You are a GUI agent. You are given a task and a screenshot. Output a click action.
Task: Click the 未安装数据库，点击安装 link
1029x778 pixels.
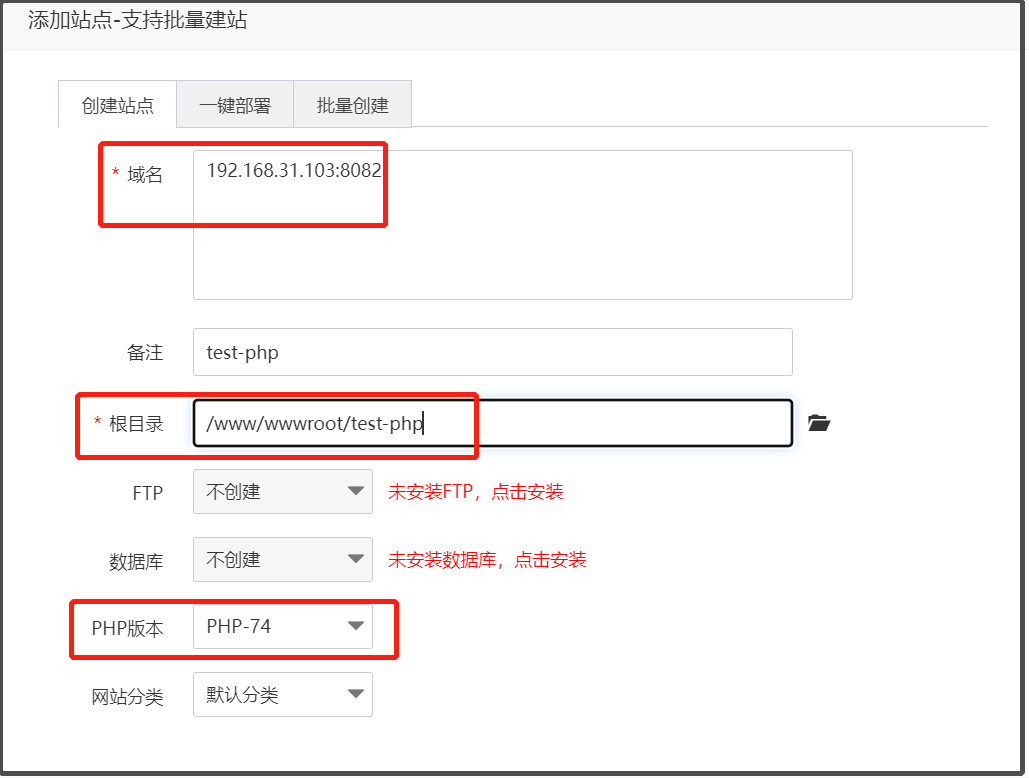(487, 560)
